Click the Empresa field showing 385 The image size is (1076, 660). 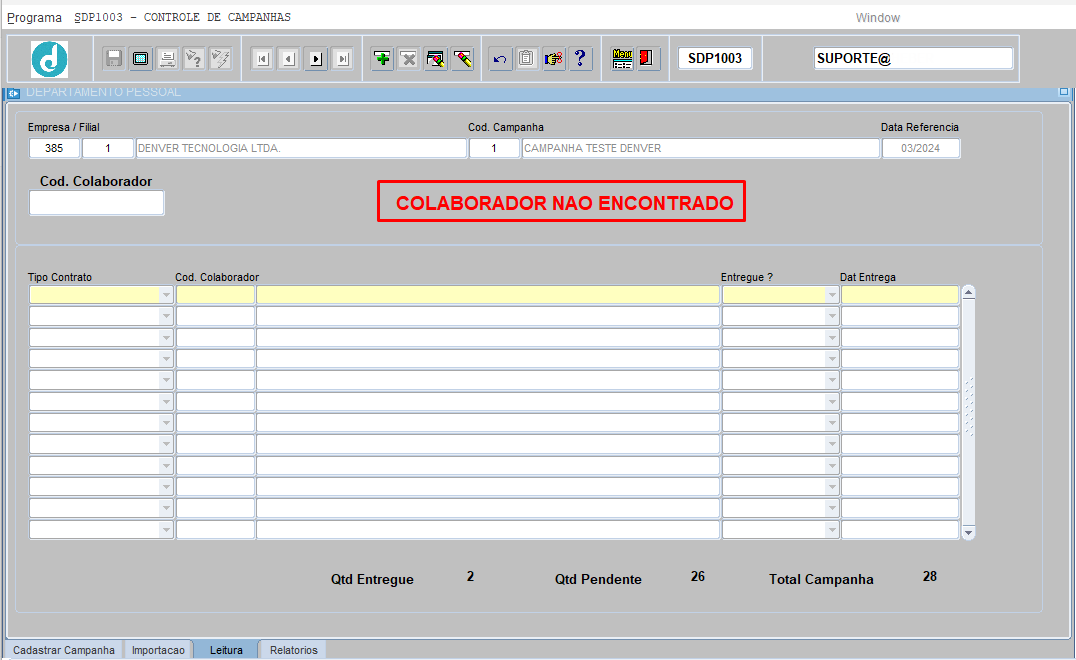point(54,148)
